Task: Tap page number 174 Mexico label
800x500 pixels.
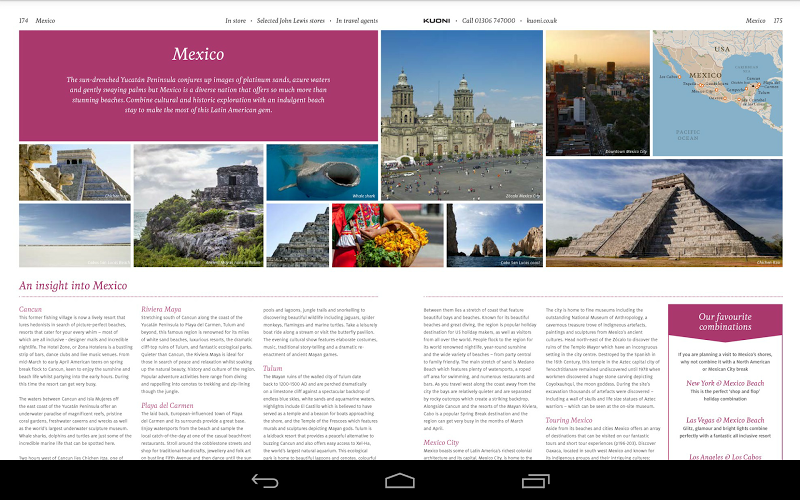Action: (37, 21)
